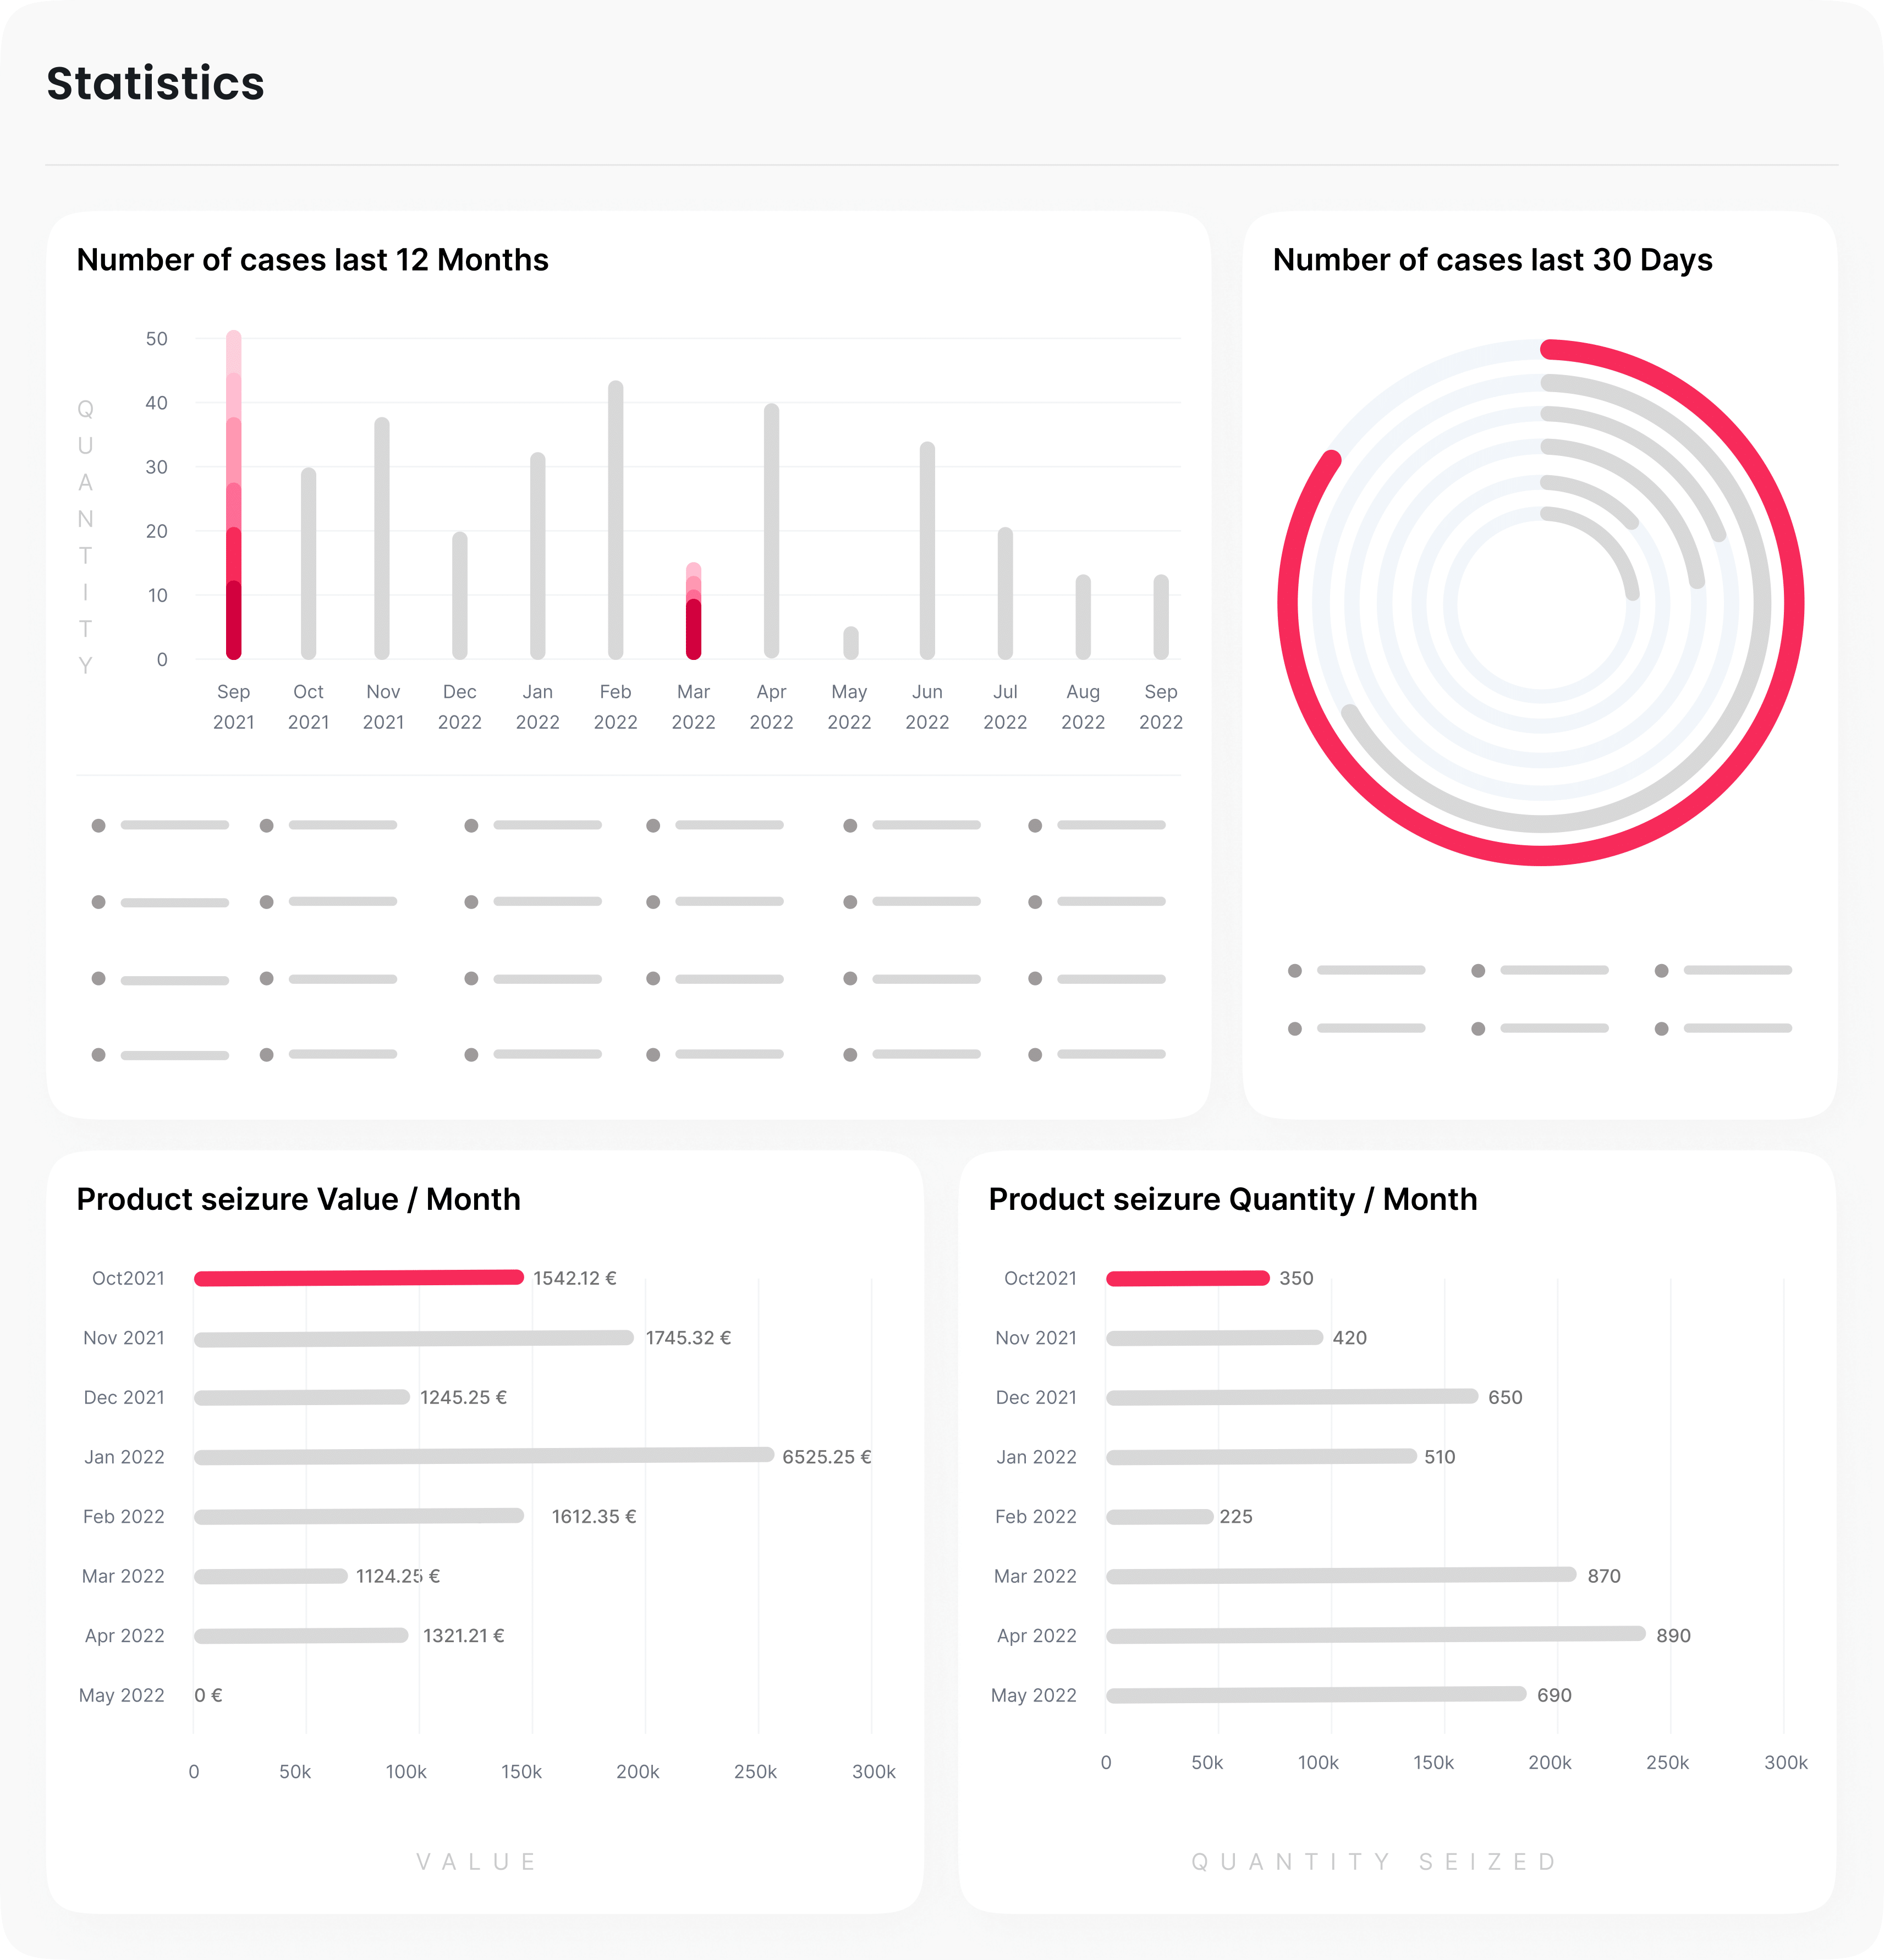Click the Mar 2022 bar labeled 1124.25 €
Screen dimensions: 1884x1960
point(271,1576)
